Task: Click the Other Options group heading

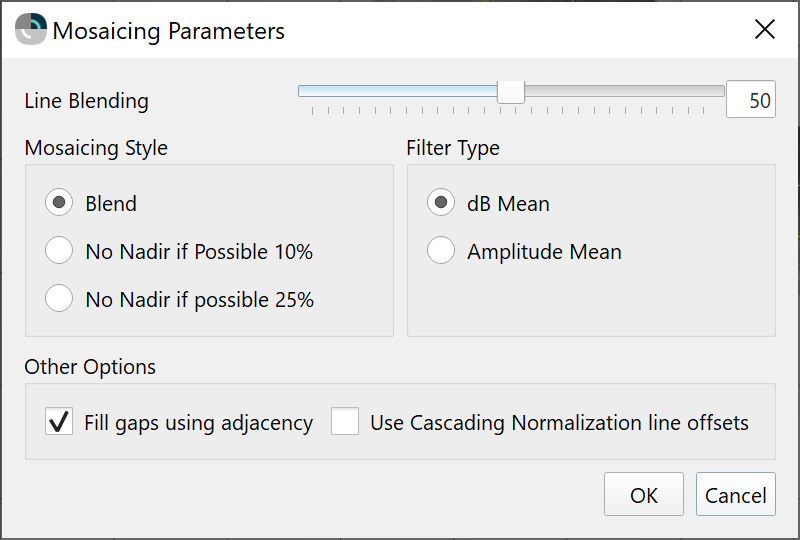Action: click(x=90, y=366)
